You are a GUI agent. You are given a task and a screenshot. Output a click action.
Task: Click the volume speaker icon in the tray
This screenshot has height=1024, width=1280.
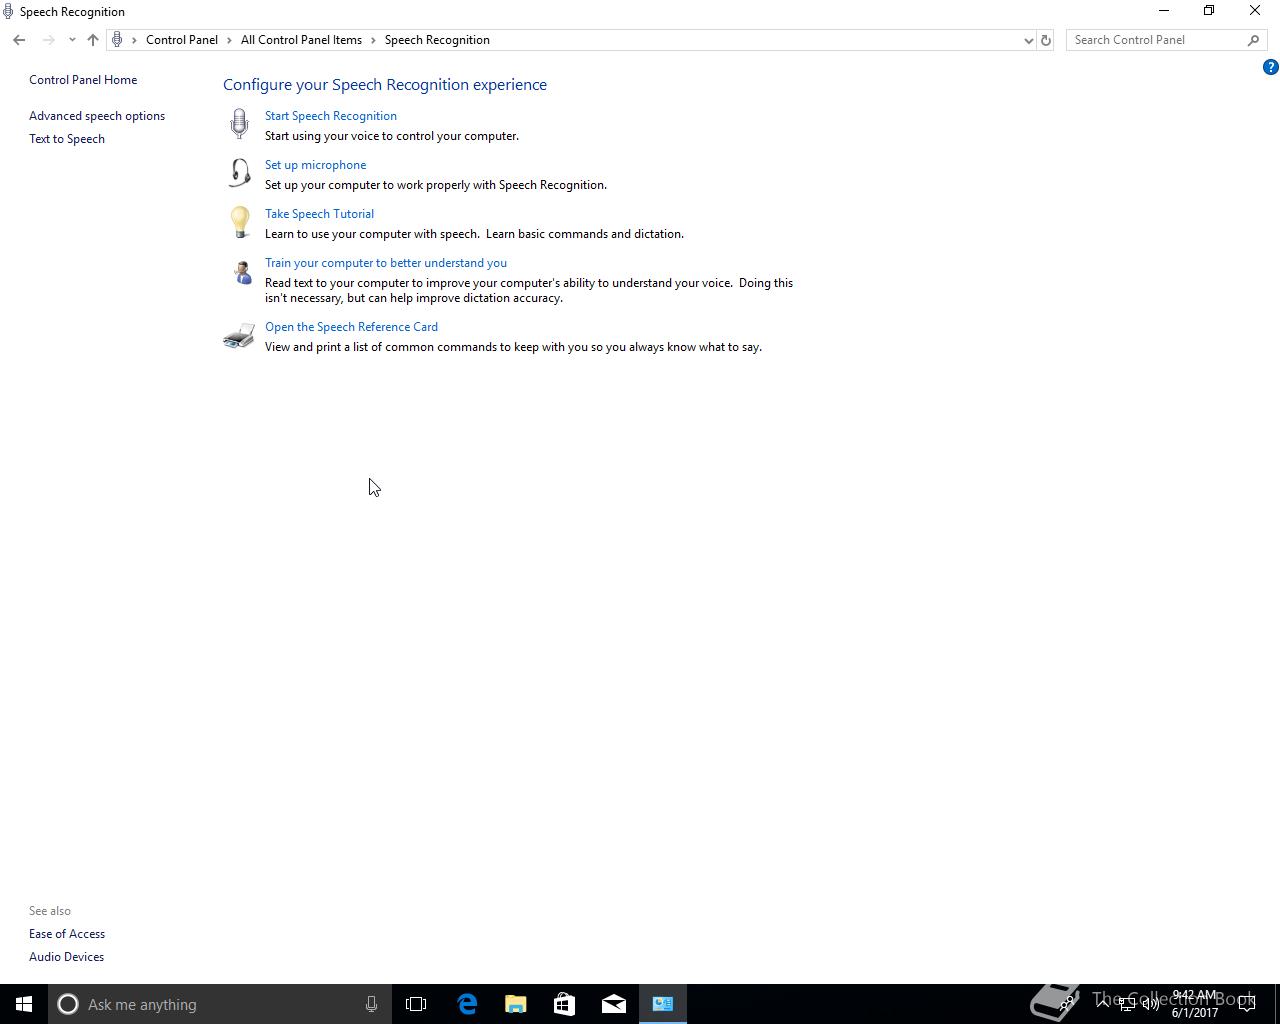point(1151,1004)
